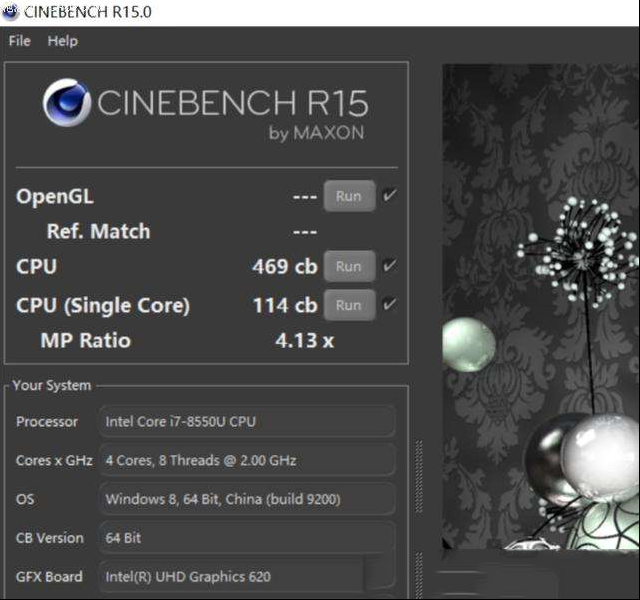Click the CB Version field 64 Bit
This screenshot has width=640, height=600.
tap(247, 538)
